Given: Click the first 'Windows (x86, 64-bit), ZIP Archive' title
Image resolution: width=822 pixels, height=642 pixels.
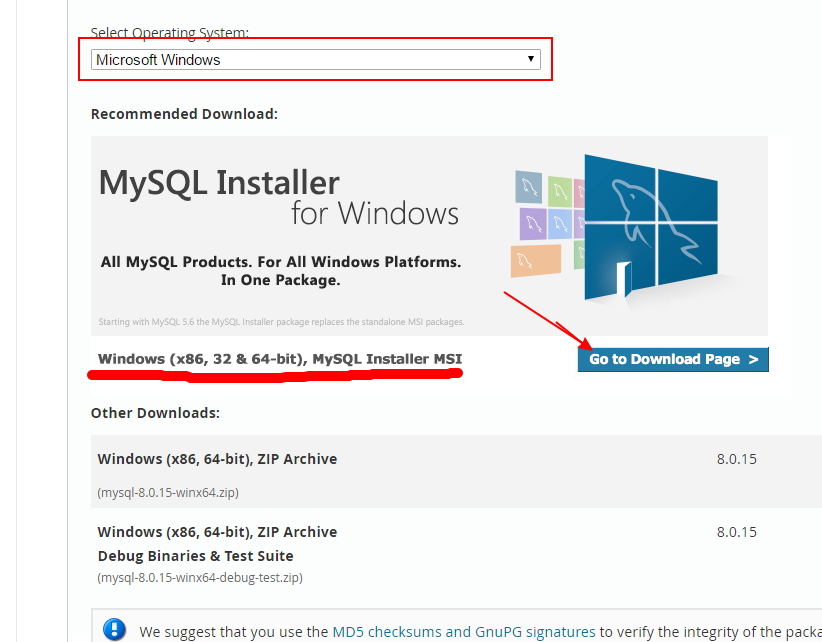Looking at the screenshot, I should point(217,459).
